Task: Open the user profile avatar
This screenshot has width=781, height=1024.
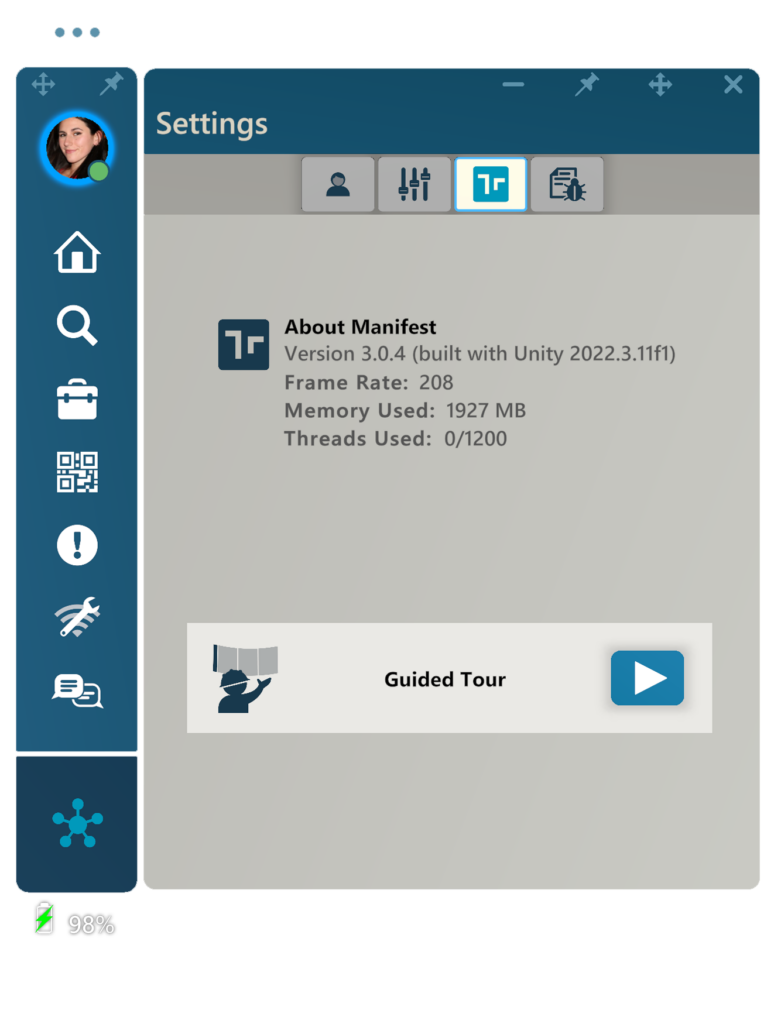Action: coord(77,148)
